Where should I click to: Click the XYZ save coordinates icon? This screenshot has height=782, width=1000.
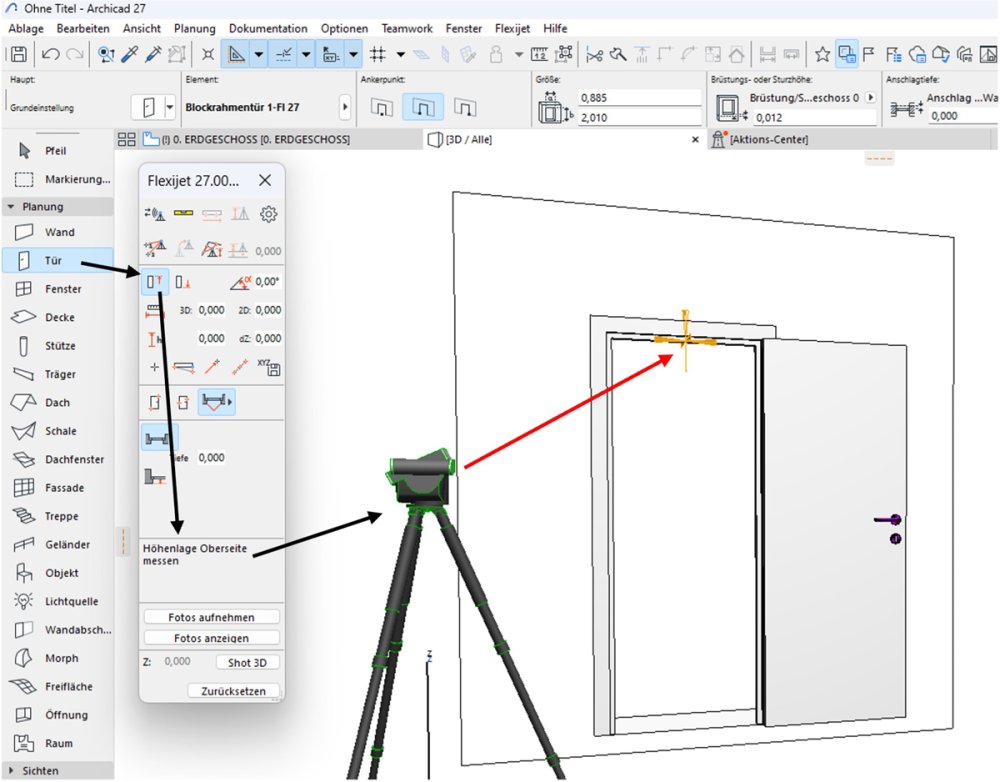click(269, 367)
